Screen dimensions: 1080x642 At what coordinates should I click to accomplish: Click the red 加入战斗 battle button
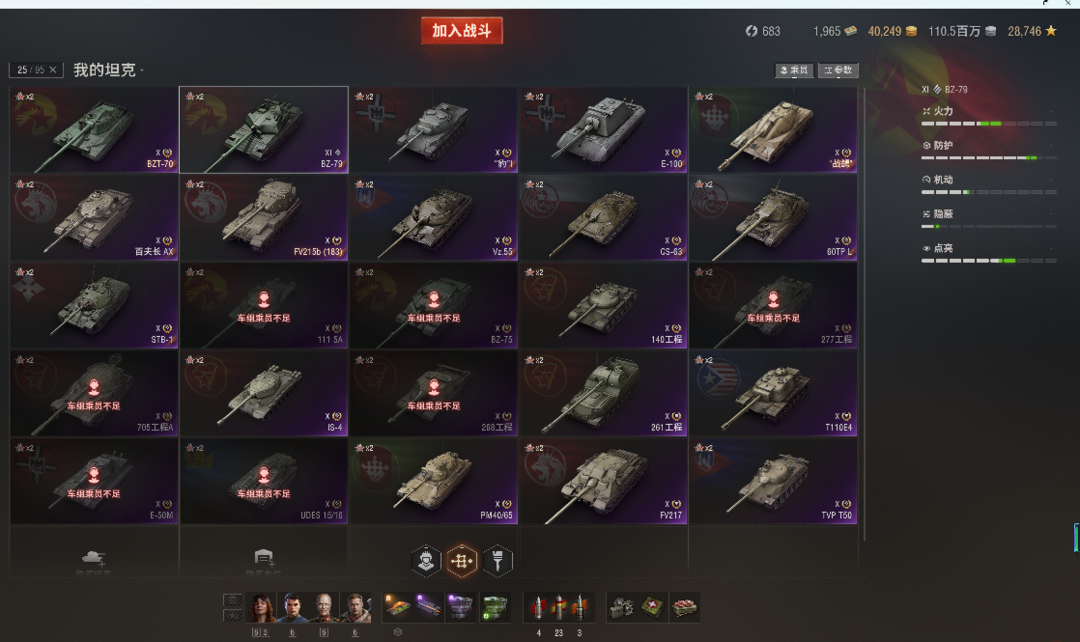(462, 31)
